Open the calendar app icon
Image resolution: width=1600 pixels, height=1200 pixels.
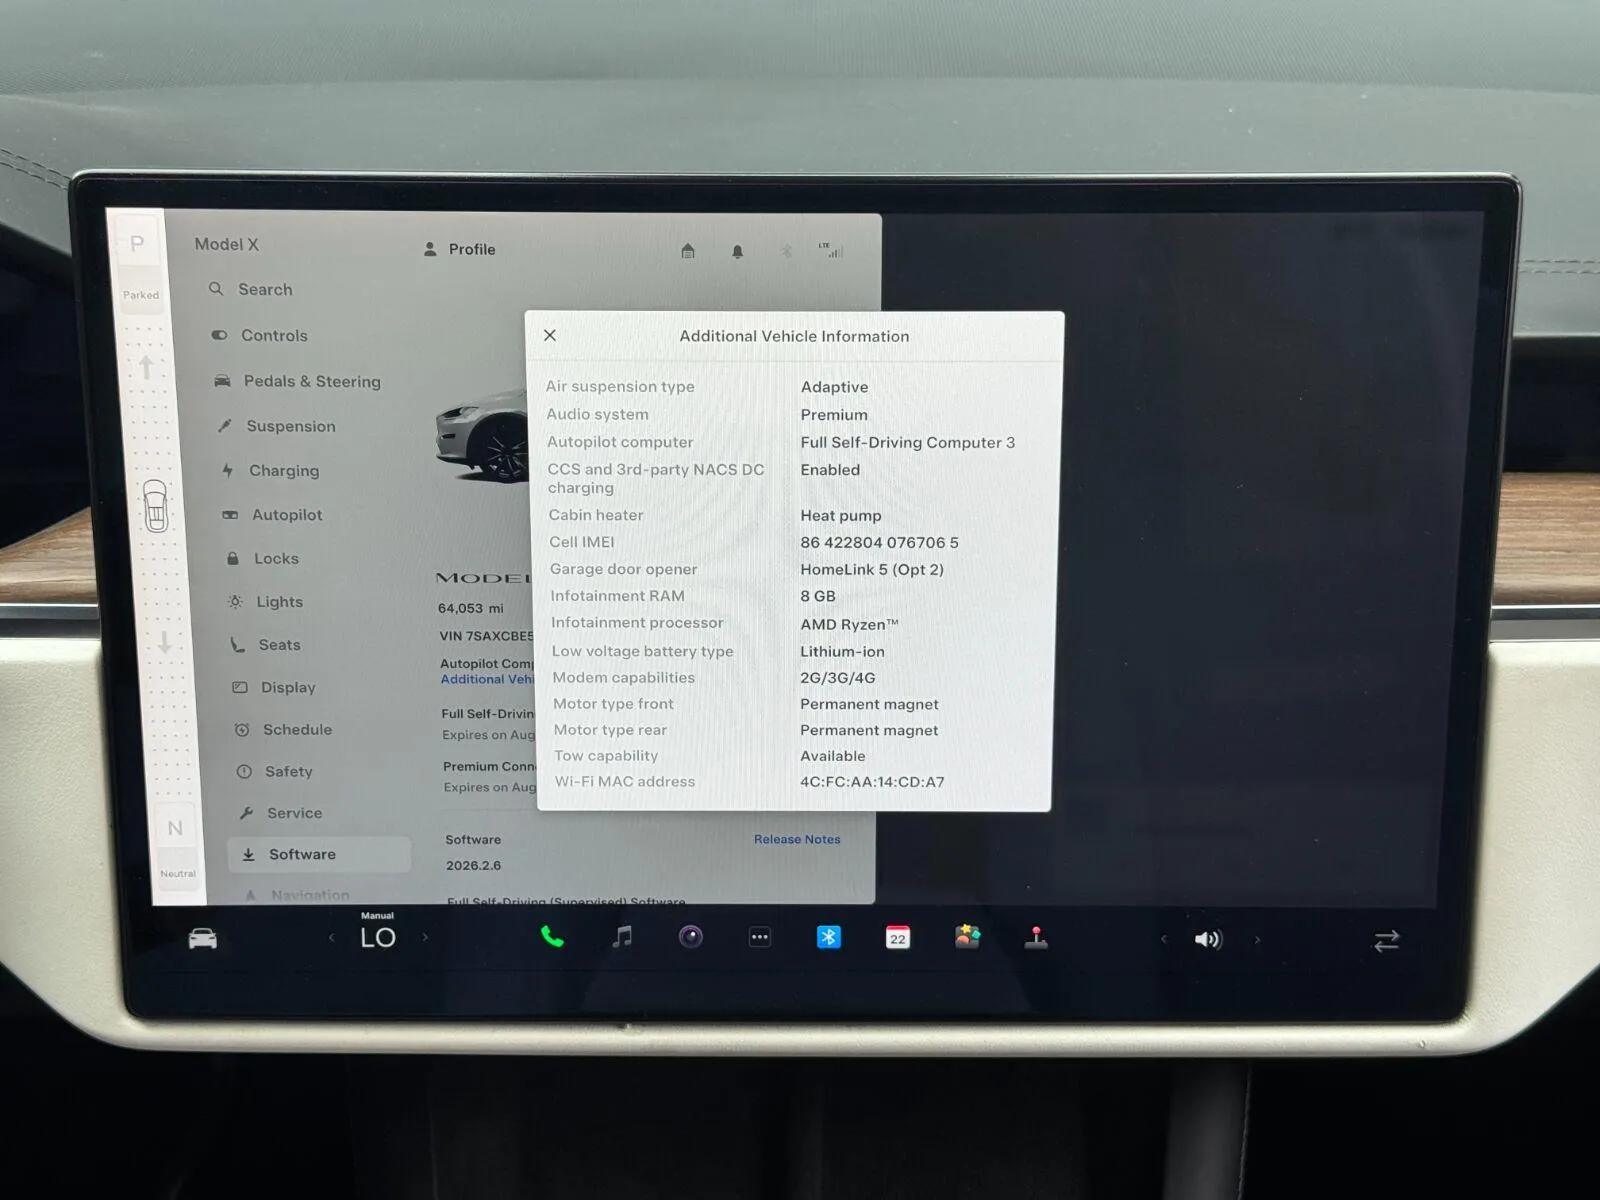point(898,937)
